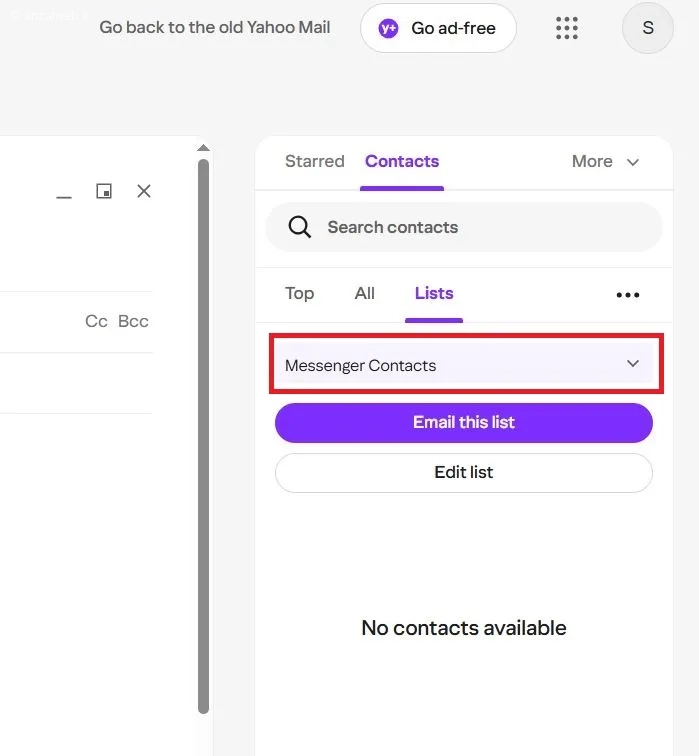This screenshot has height=756, width=699.
Task: Go back to the old Yahoo Mail
Action: [x=215, y=27]
